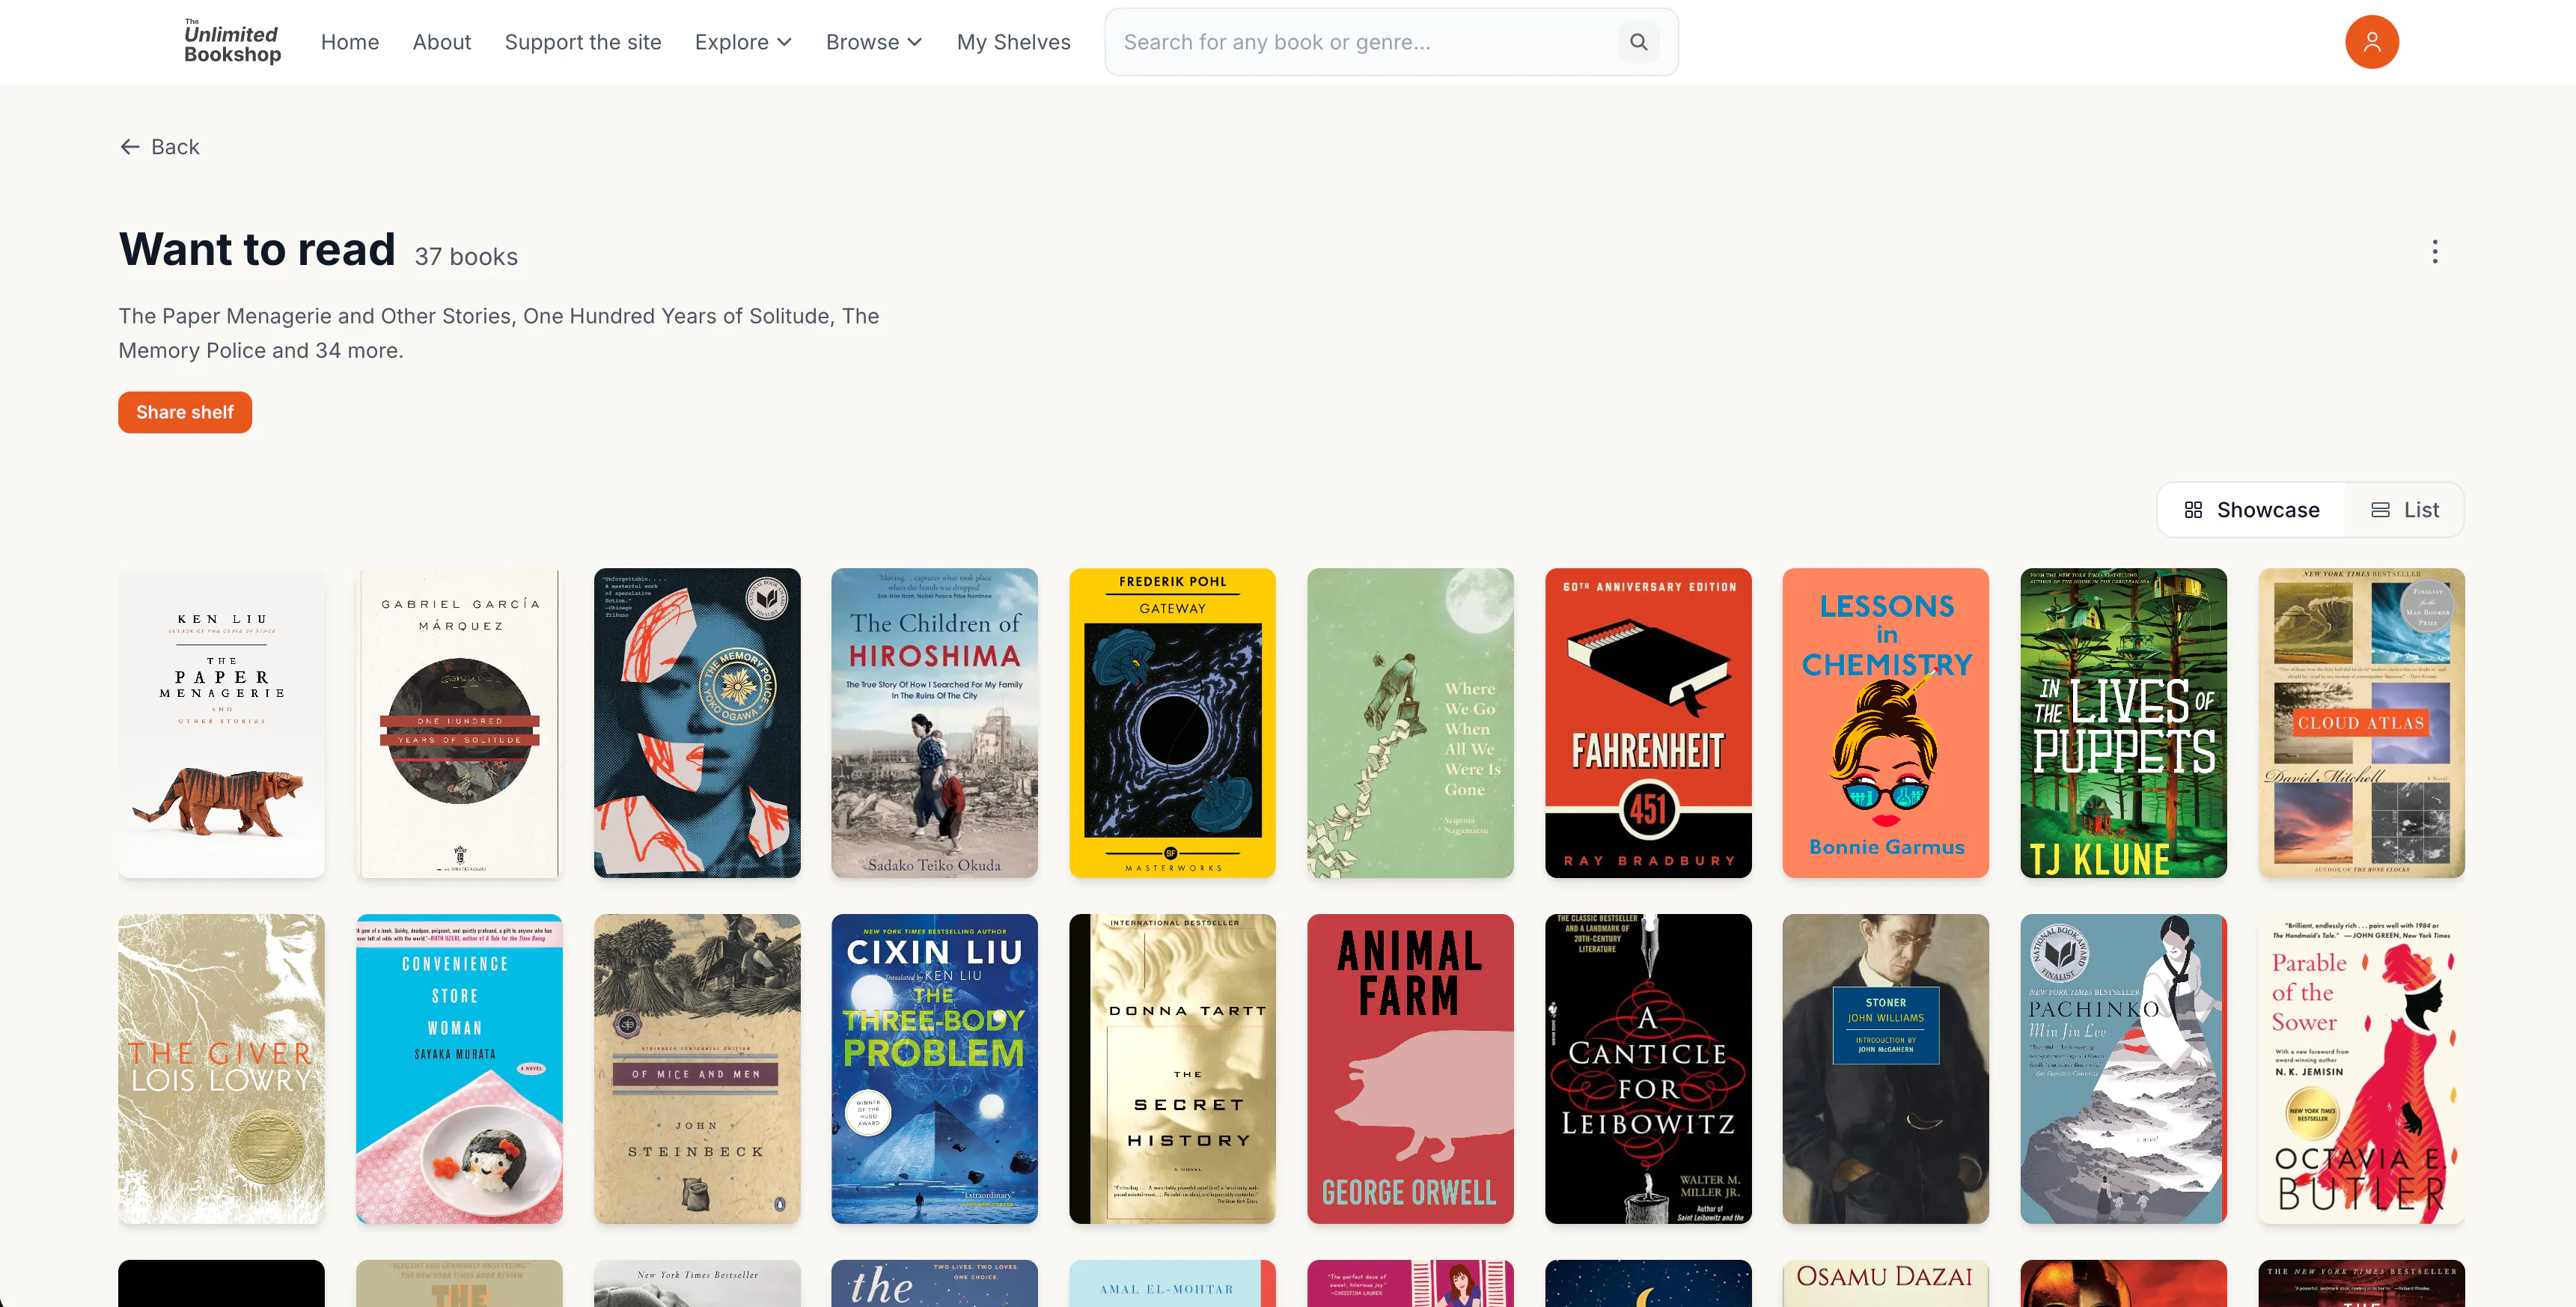
Task: Click the search magnifier icon
Action: point(1638,42)
